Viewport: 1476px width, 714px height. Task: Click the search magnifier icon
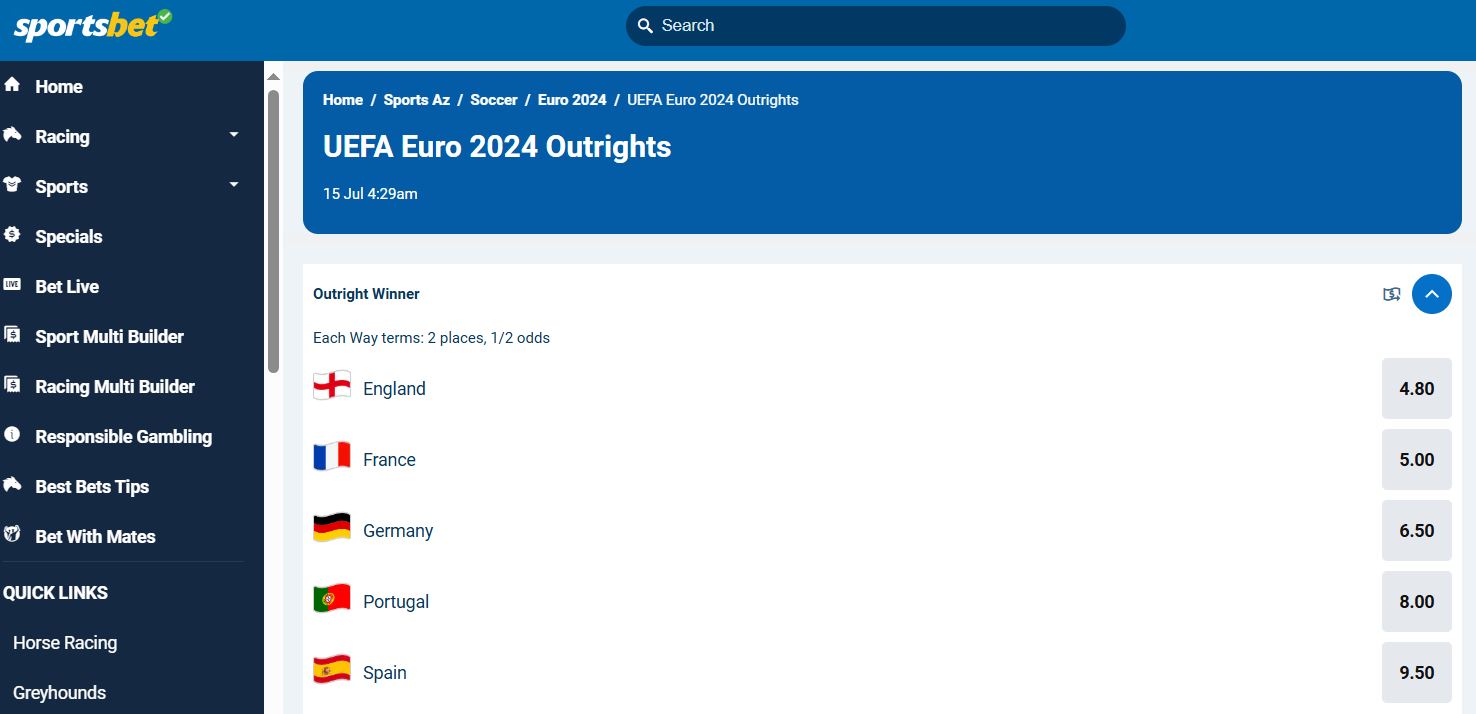coord(645,26)
